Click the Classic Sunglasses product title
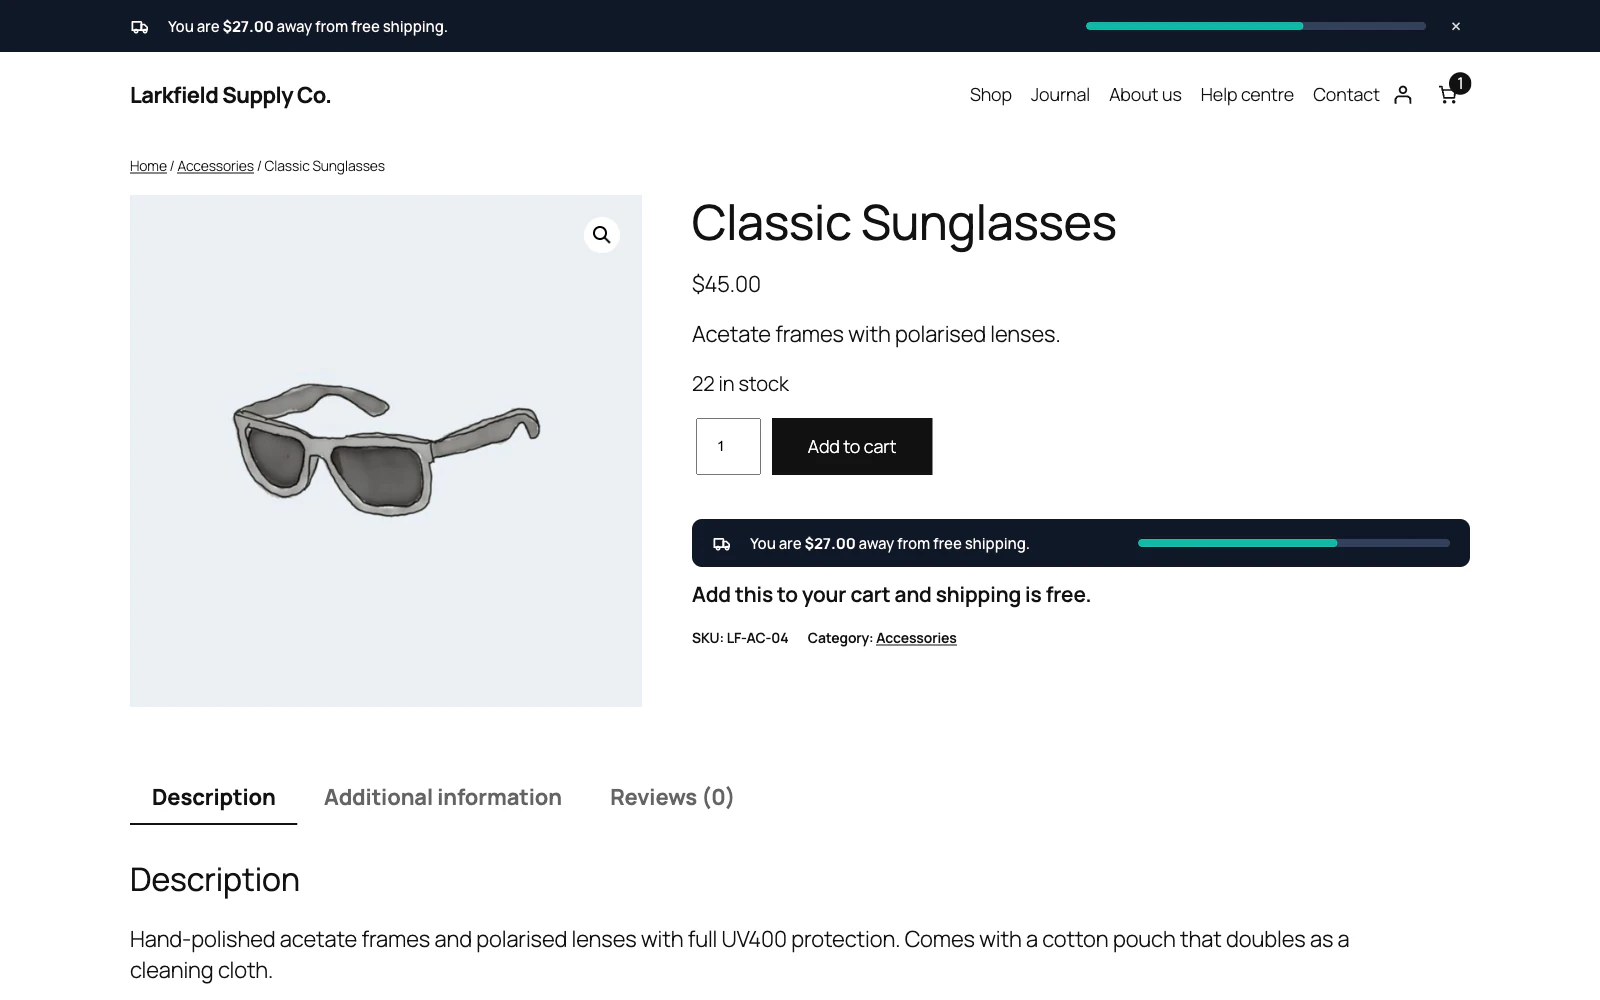 [x=904, y=223]
